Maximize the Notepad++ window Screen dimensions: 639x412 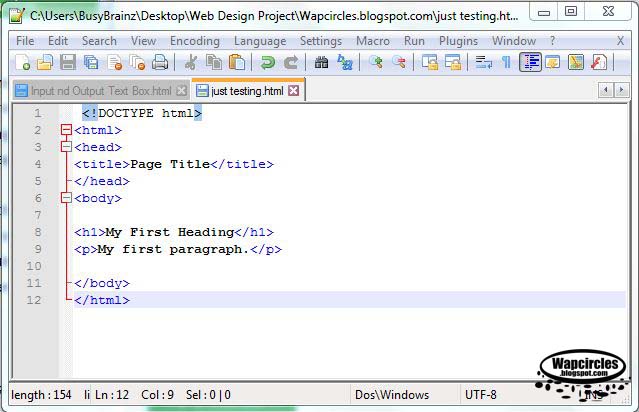[x=571, y=11]
